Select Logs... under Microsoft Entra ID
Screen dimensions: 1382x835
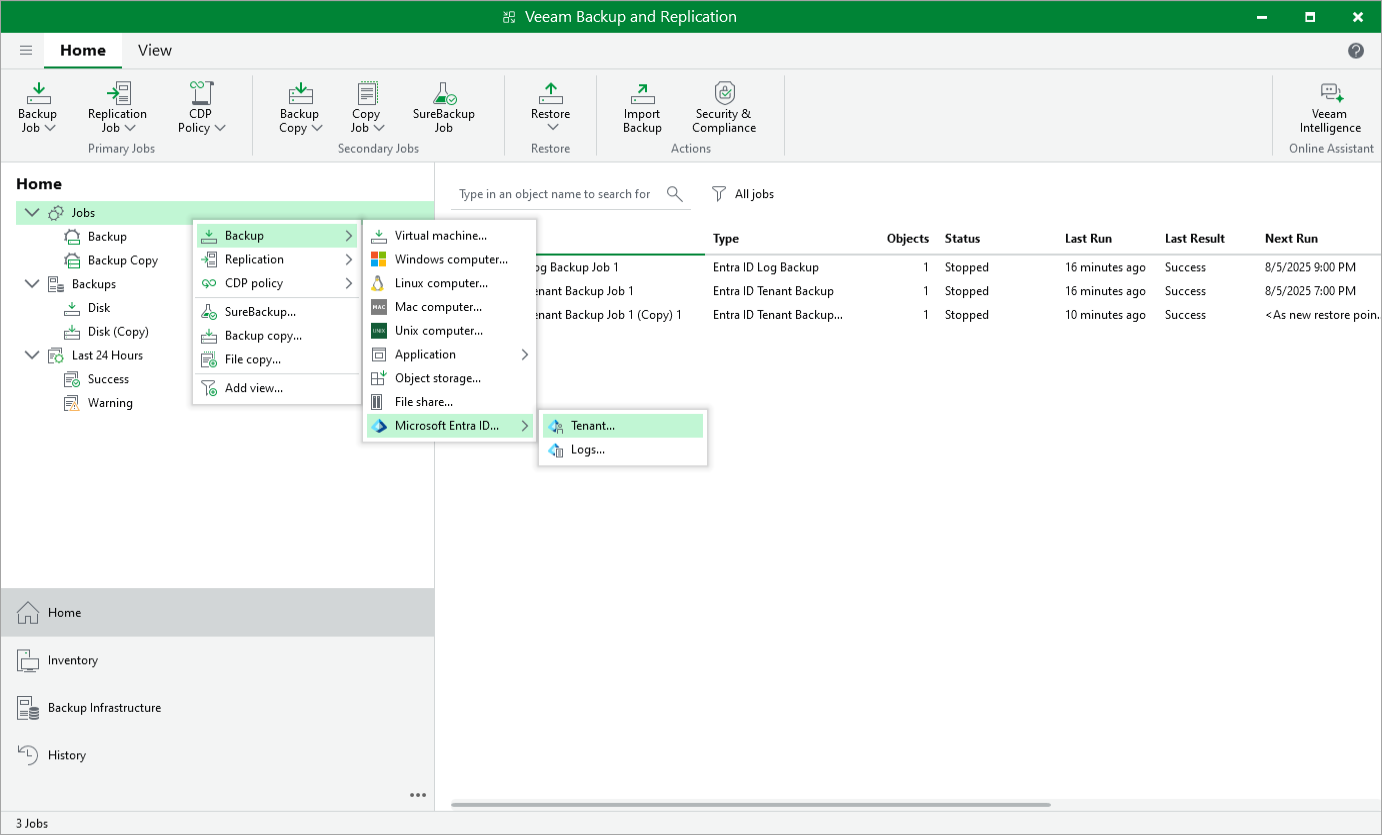pyautogui.click(x=623, y=450)
